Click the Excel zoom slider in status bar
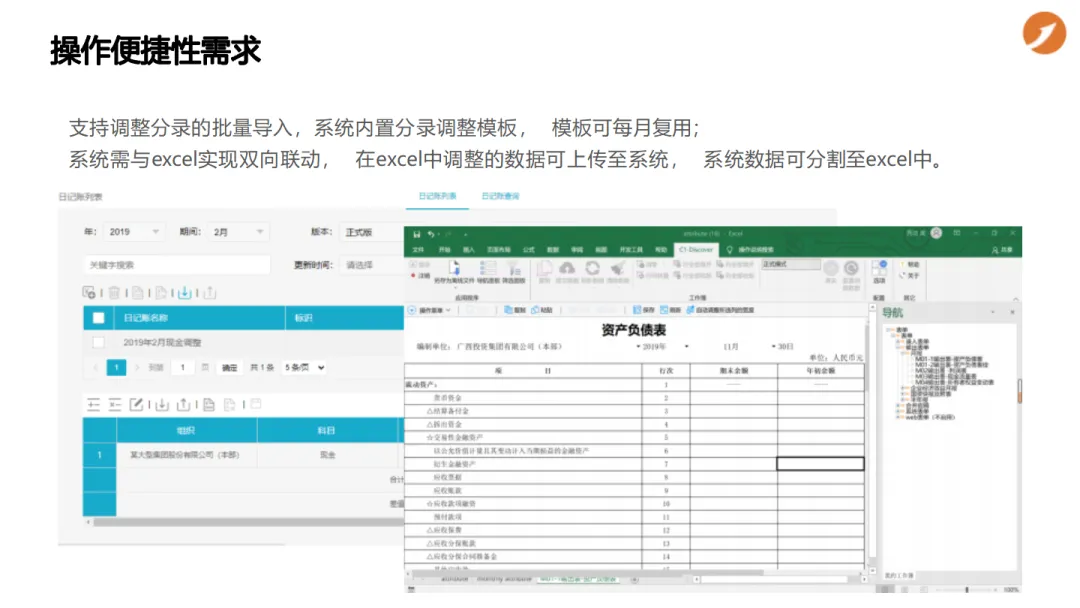 point(966,590)
